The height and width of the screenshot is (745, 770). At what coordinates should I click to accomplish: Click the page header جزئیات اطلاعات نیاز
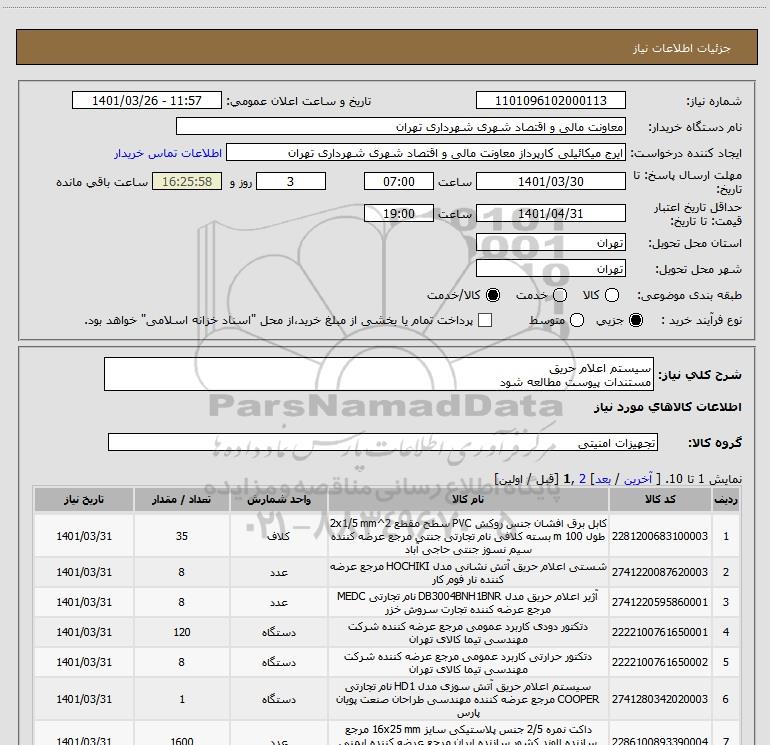(x=682, y=48)
